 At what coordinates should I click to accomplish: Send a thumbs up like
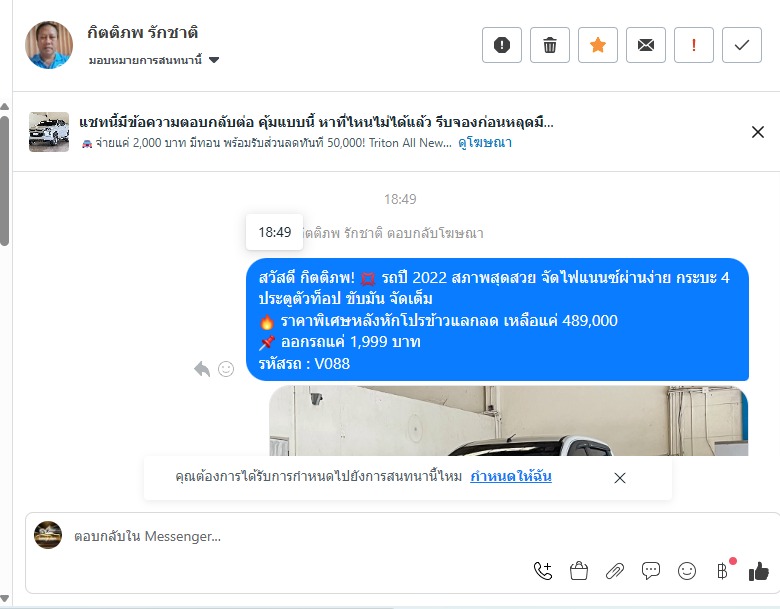pos(759,571)
